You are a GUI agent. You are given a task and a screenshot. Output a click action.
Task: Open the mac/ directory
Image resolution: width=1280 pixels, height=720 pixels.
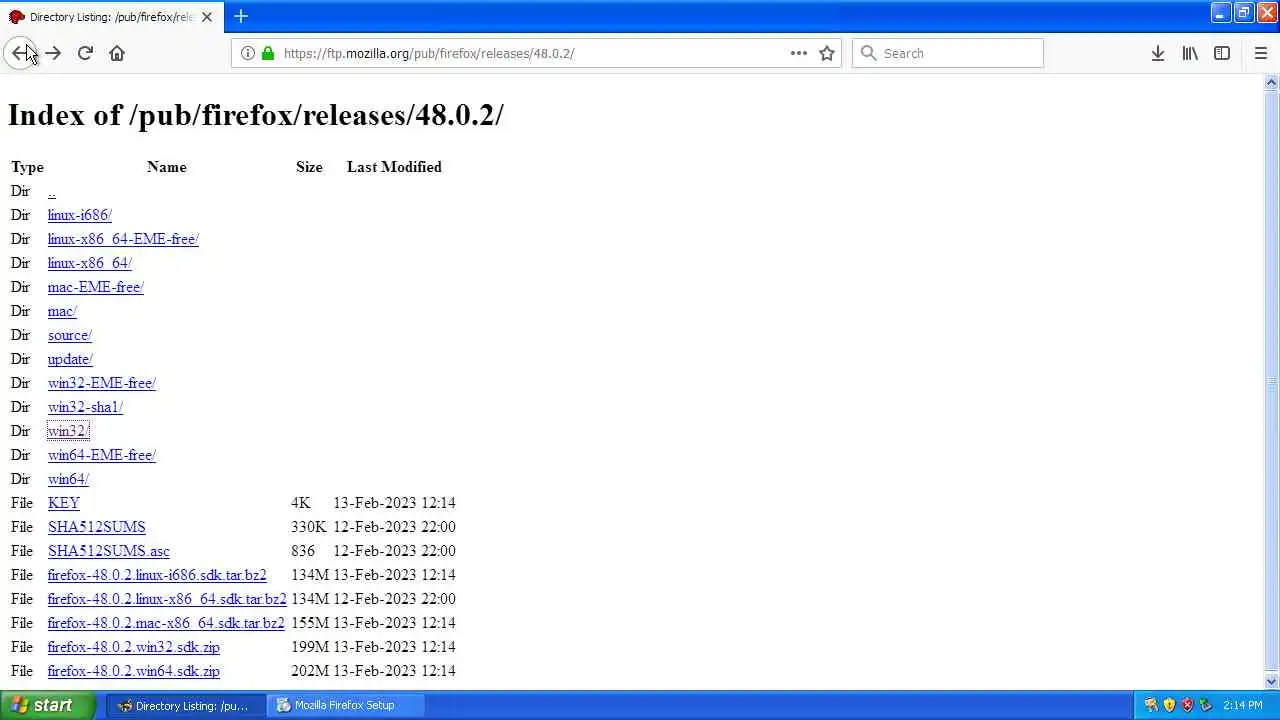pos(62,311)
